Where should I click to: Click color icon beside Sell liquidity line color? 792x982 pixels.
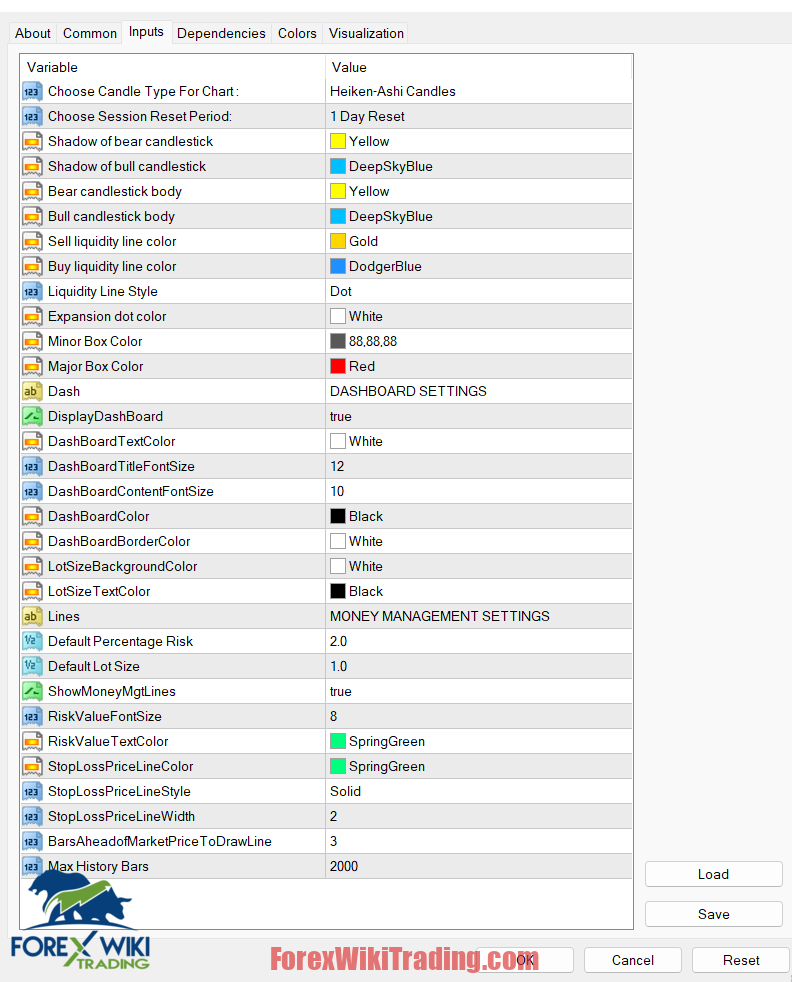coord(32,242)
